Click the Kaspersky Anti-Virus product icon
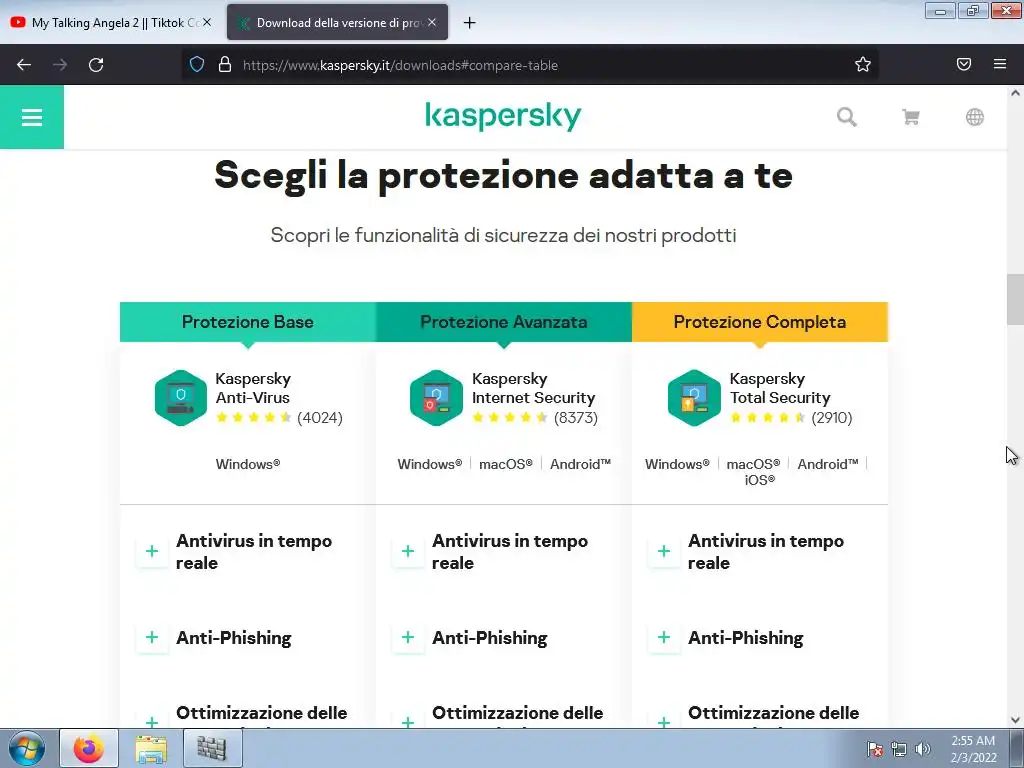 coord(181,398)
